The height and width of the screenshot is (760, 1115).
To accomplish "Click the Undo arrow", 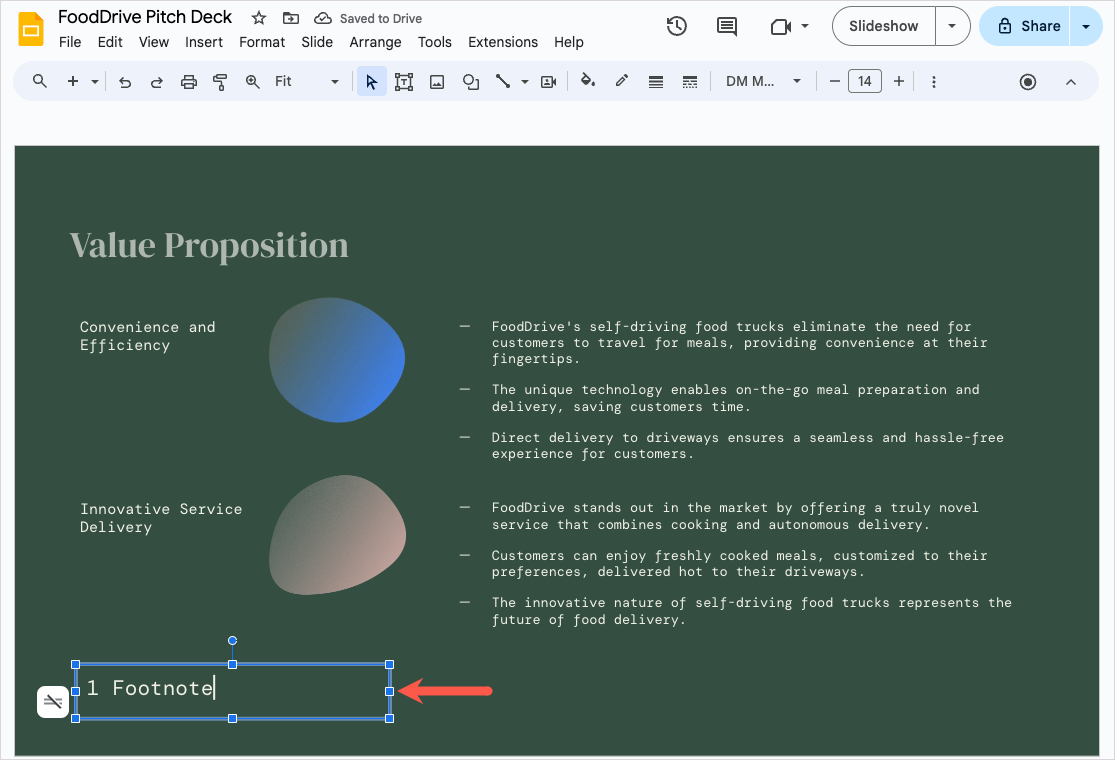I will tap(125, 82).
